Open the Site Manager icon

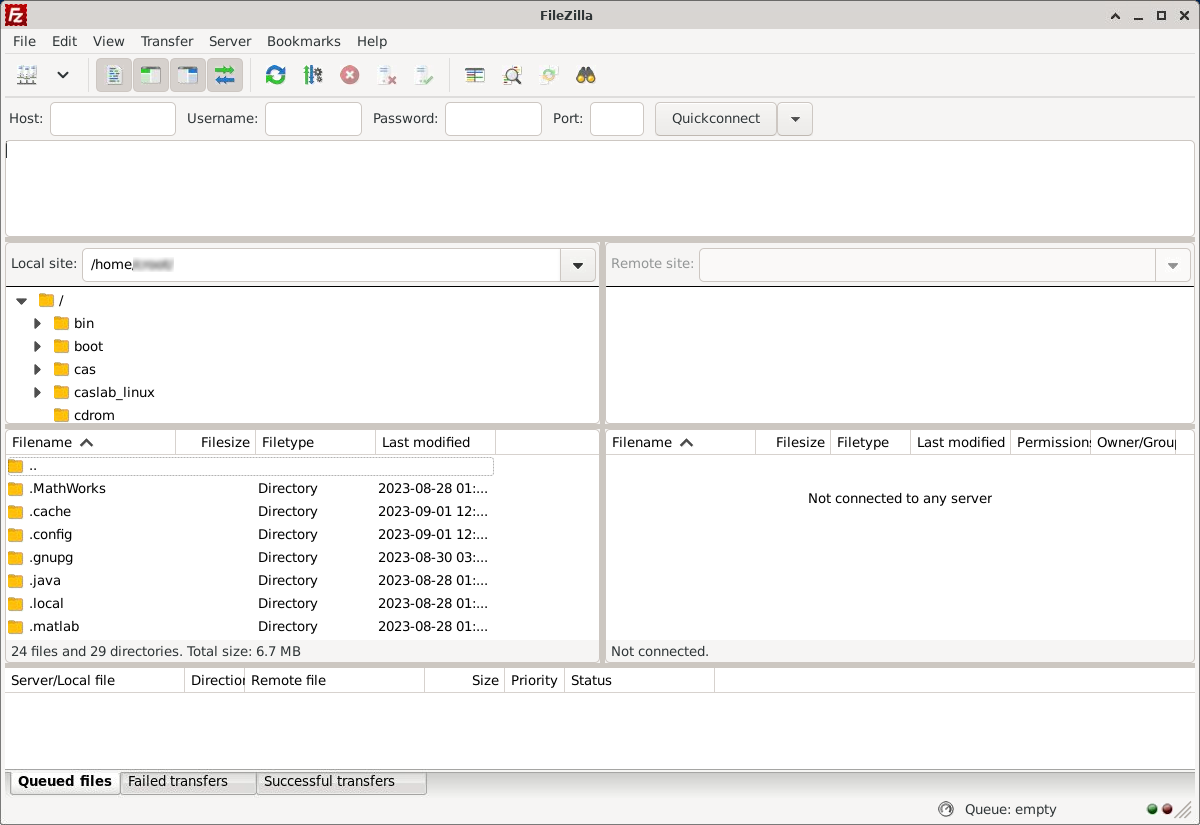(x=27, y=75)
